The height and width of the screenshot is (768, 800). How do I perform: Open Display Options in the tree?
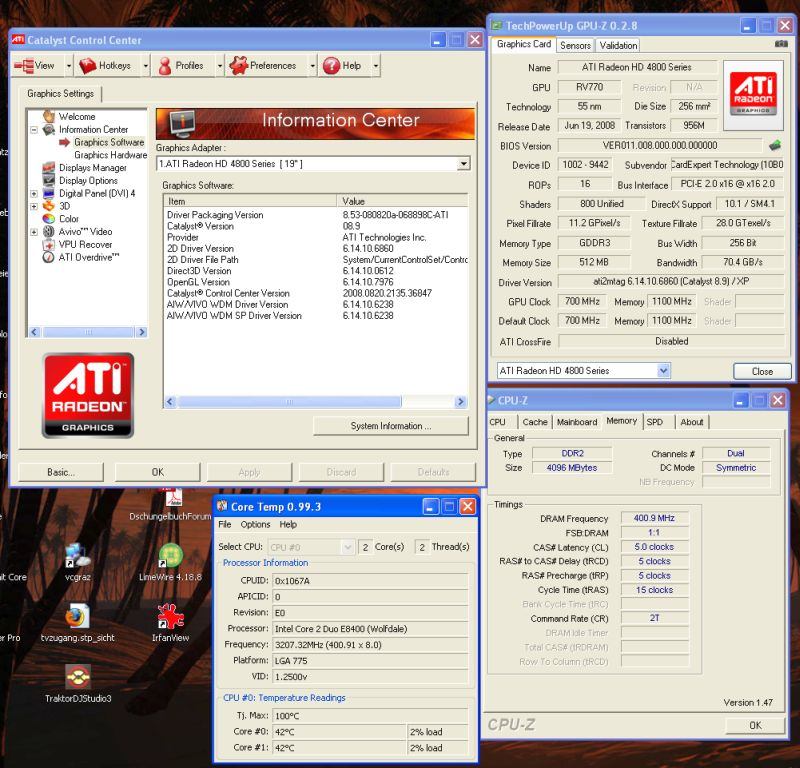(x=88, y=180)
